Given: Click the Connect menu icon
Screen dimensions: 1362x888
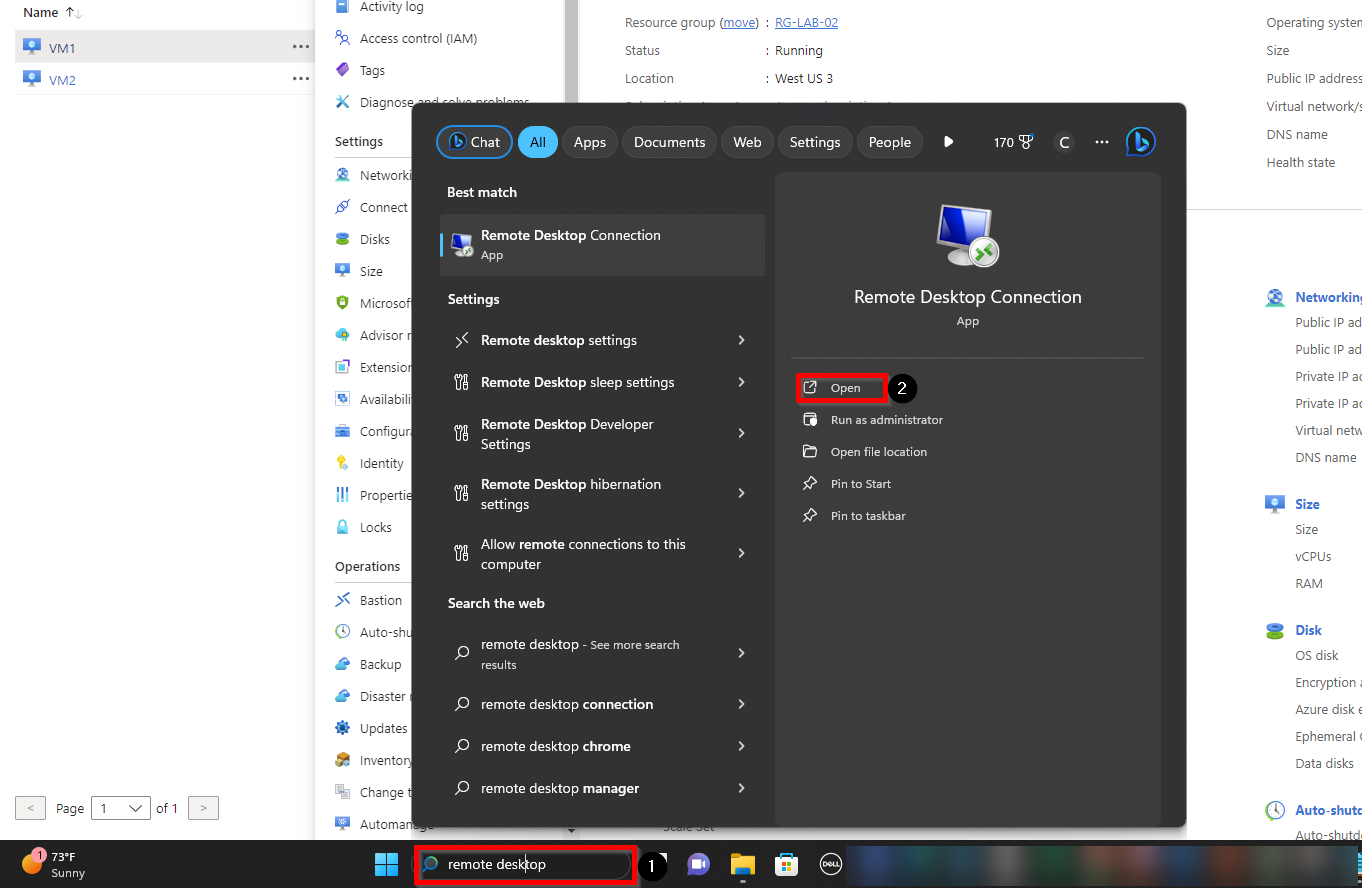Looking at the screenshot, I should coord(342,207).
